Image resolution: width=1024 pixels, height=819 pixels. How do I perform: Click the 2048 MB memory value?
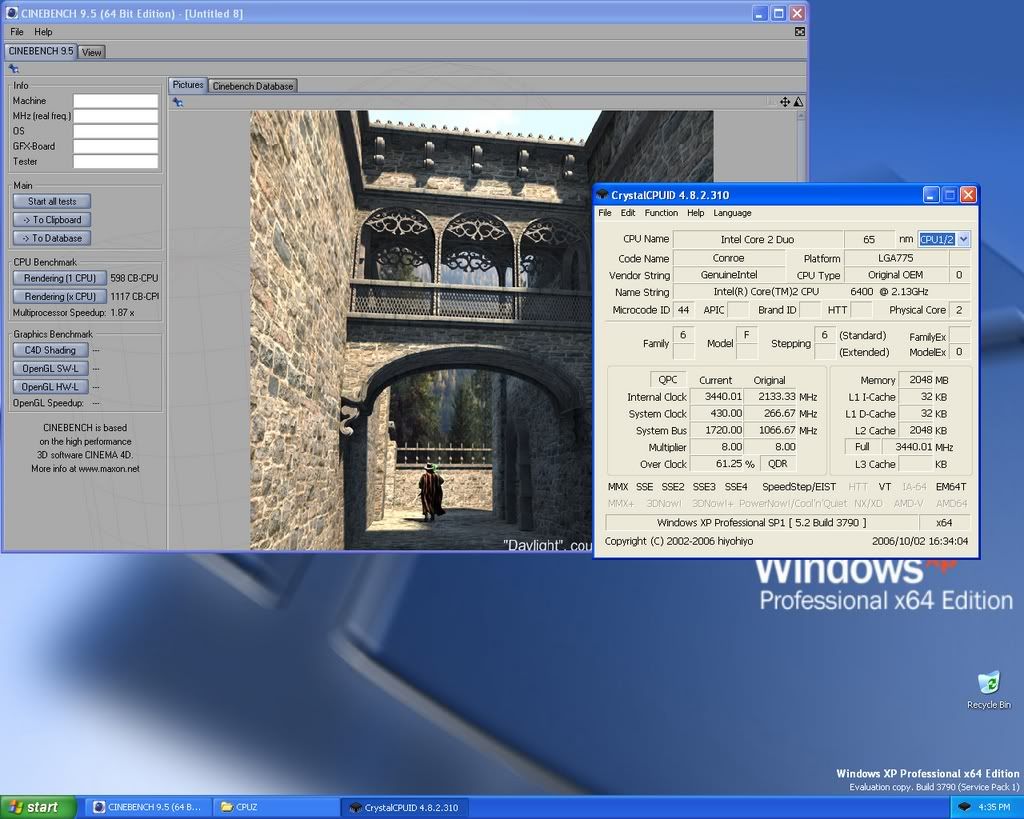point(916,379)
